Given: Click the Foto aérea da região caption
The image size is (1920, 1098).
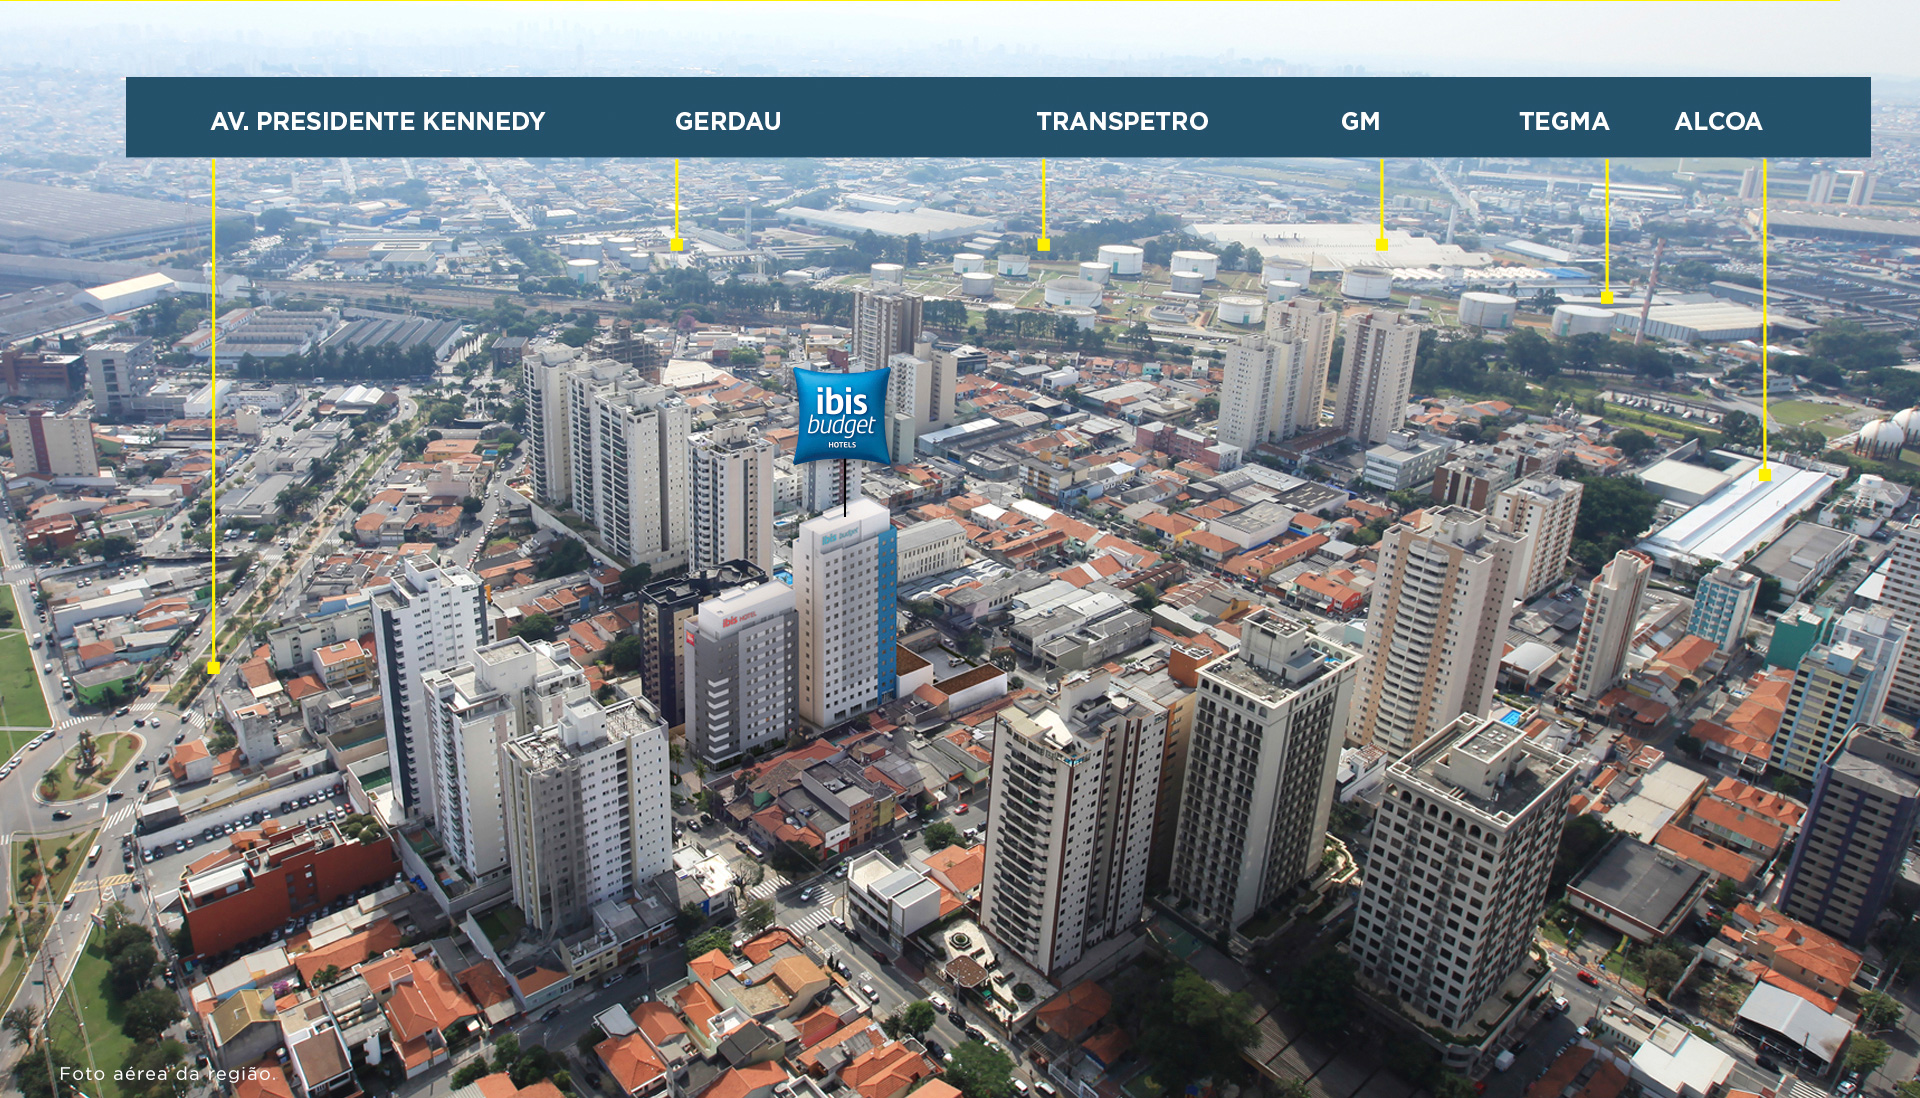Looking at the screenshot, I should pyautogui.click(x=168, y=1074).
